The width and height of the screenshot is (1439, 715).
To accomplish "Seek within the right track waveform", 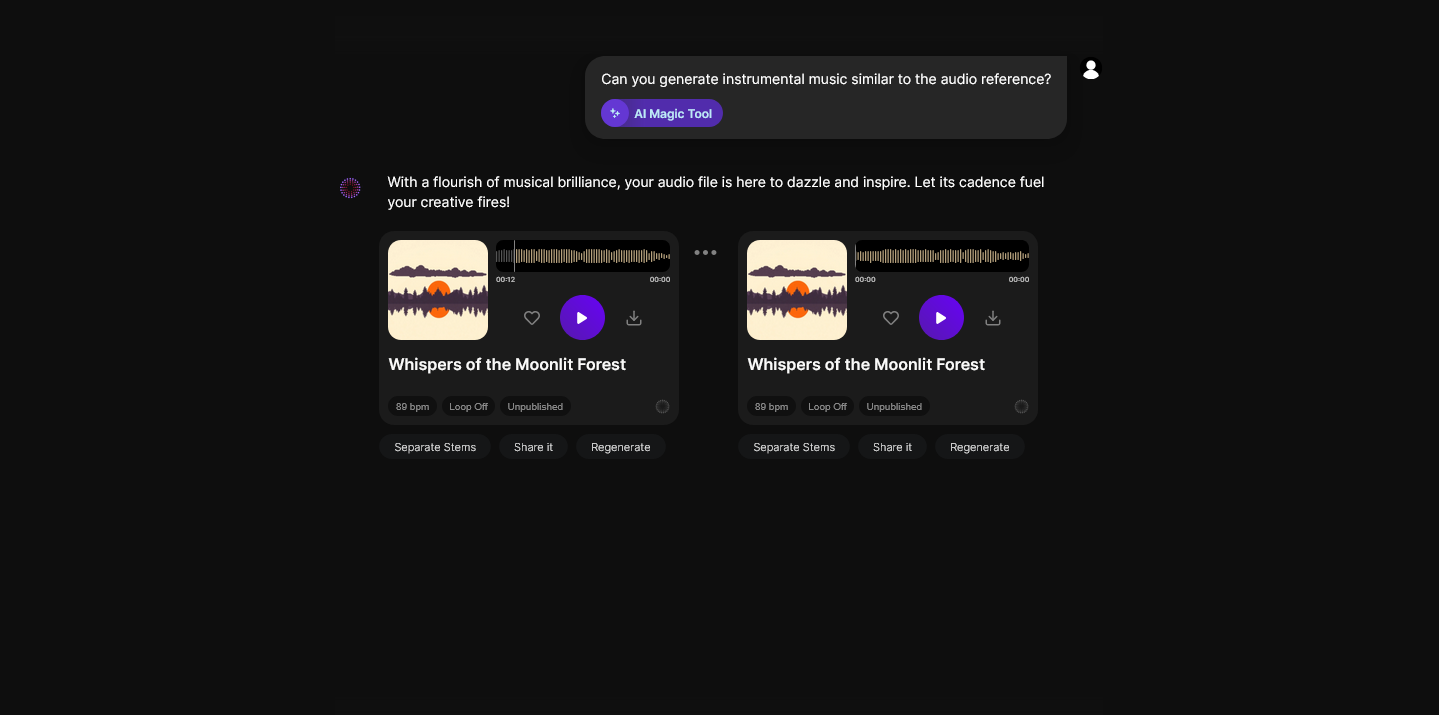I will pos(942,256).
